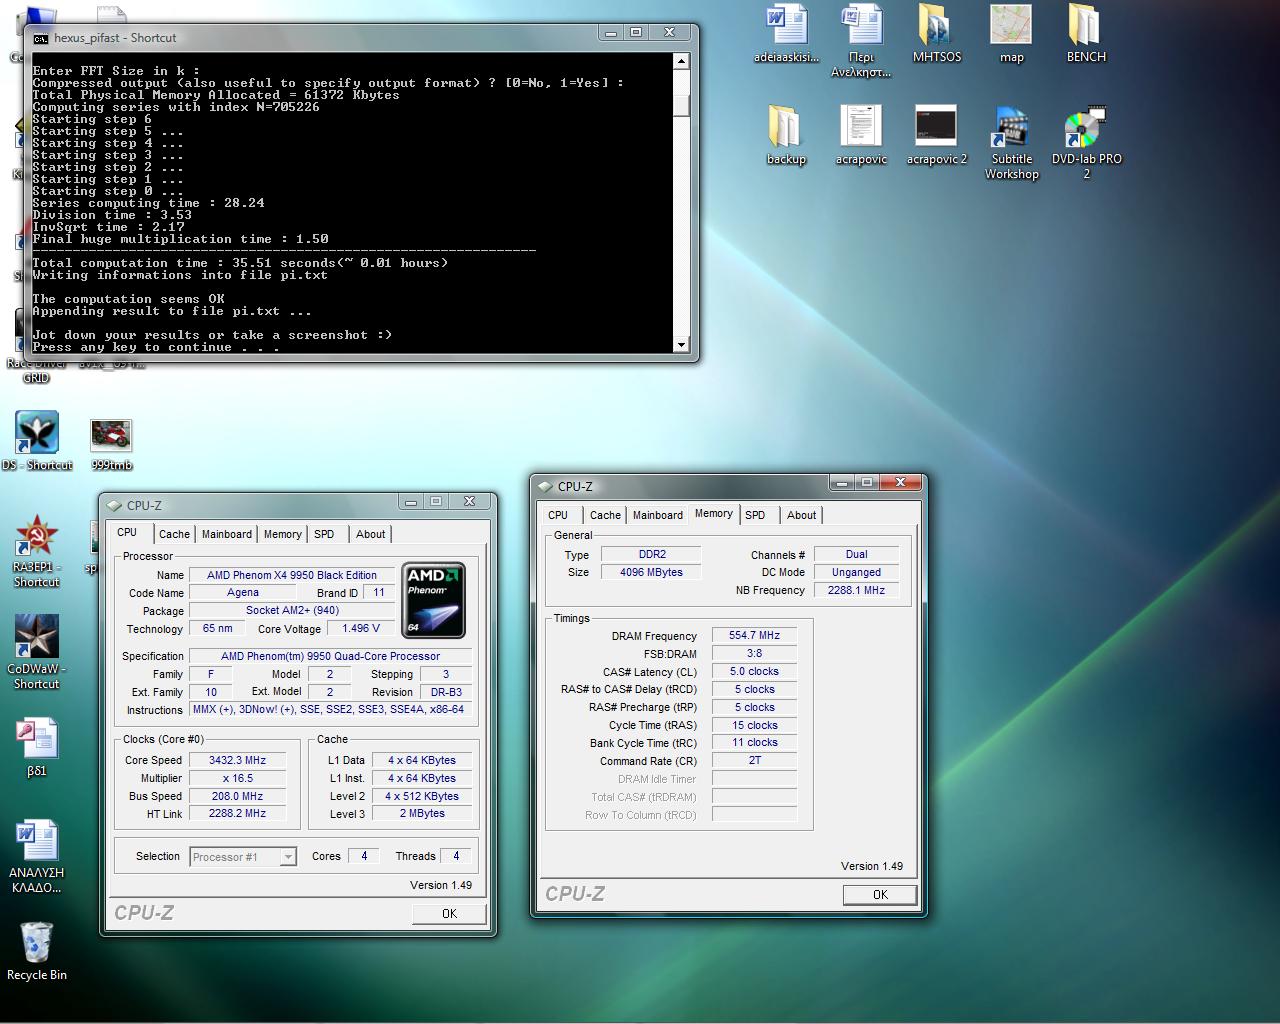Open SPD tab in right CPU-Z window
Screen dimensions: 1280x1024
755,515
